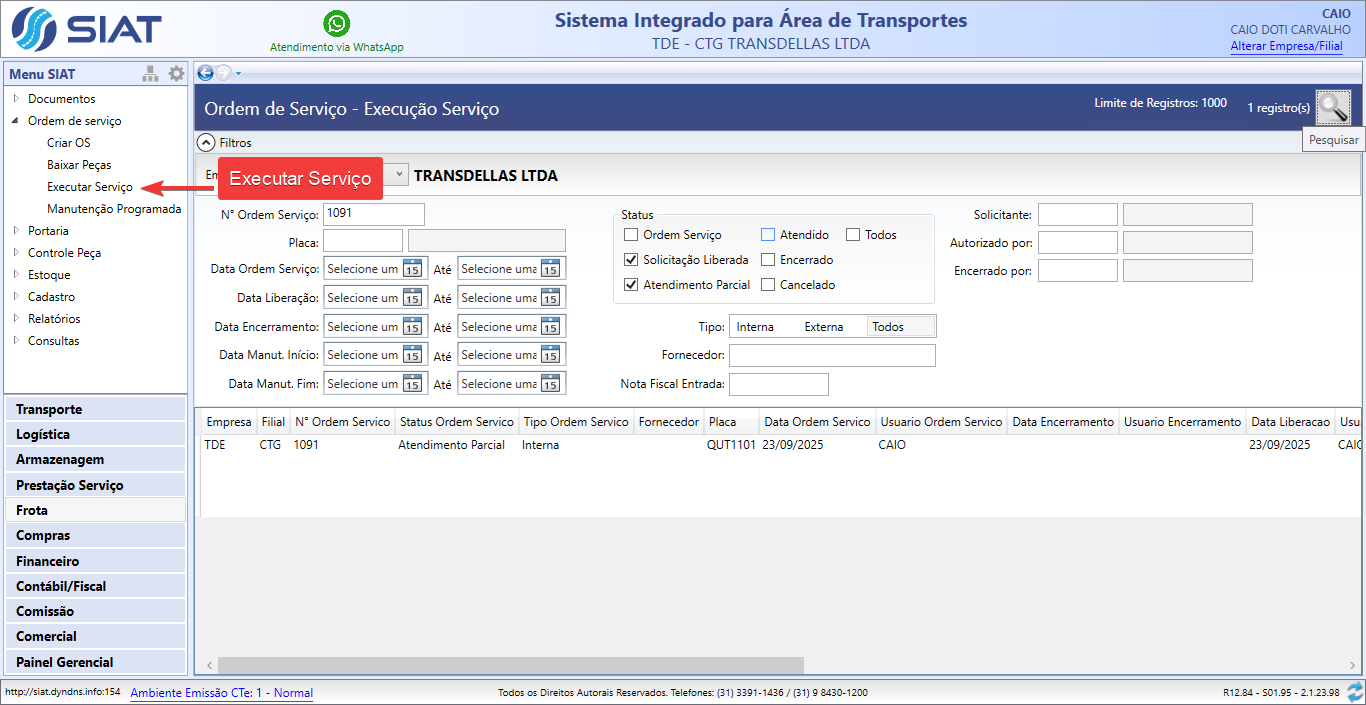Select Externa as order type
Viewport: 1366px width, 705px height.
coord(824,327)
